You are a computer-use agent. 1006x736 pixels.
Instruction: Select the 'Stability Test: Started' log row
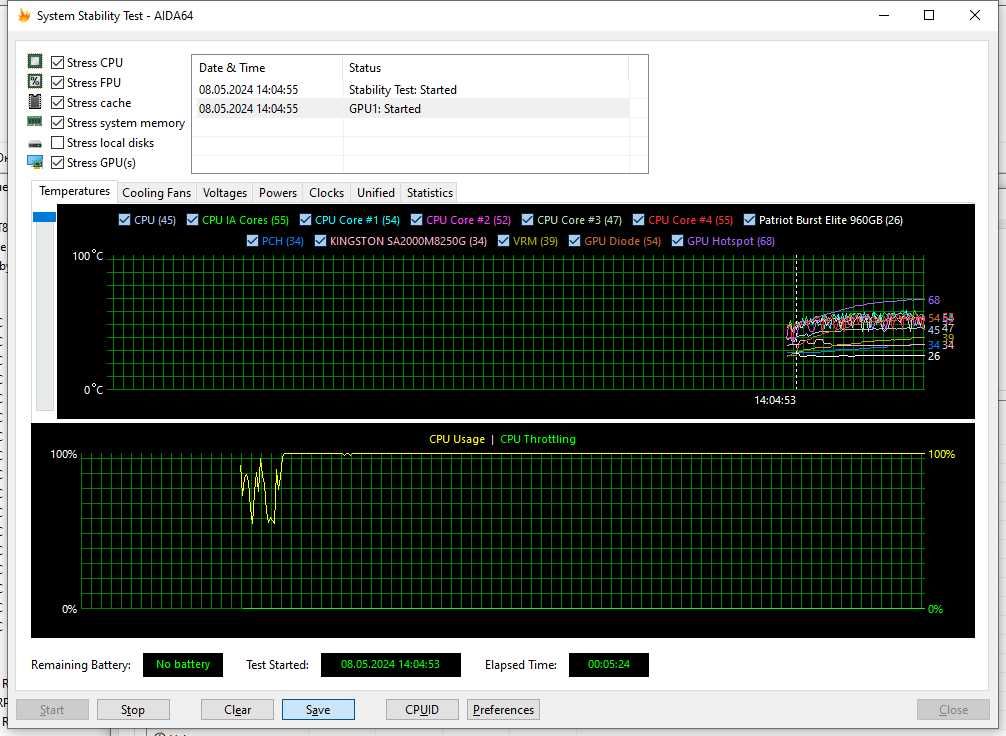pyautogui.click(x=411, y=90)
